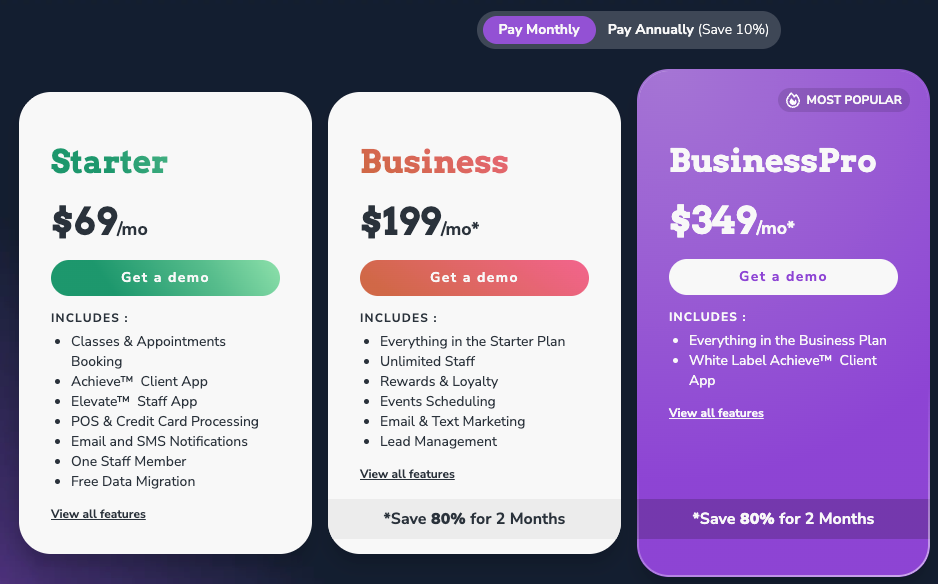Click the billing period switcher pill
The width and height of the screenshot is (938, 584).
click(628, 29)
